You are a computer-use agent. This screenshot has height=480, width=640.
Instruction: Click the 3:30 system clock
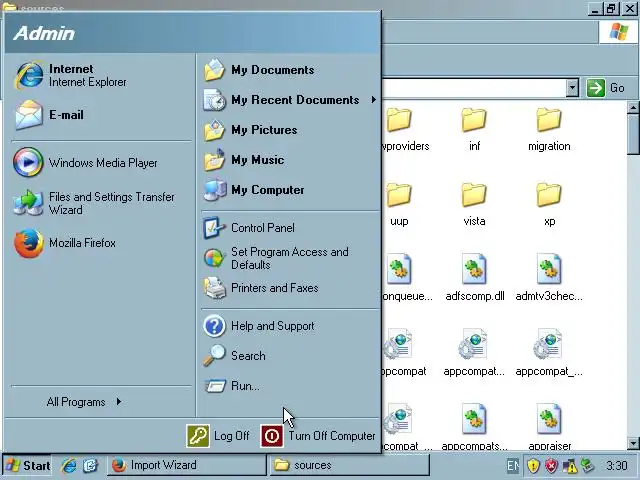tap(616, 466)
